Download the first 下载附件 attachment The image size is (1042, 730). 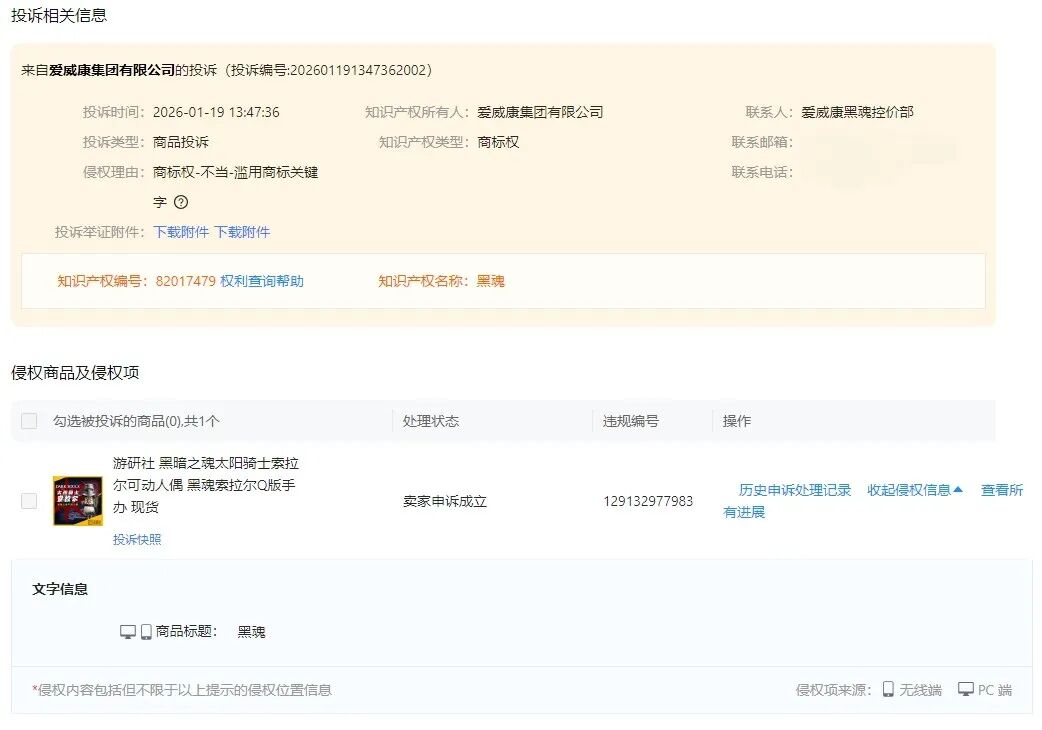pos(181,232)
